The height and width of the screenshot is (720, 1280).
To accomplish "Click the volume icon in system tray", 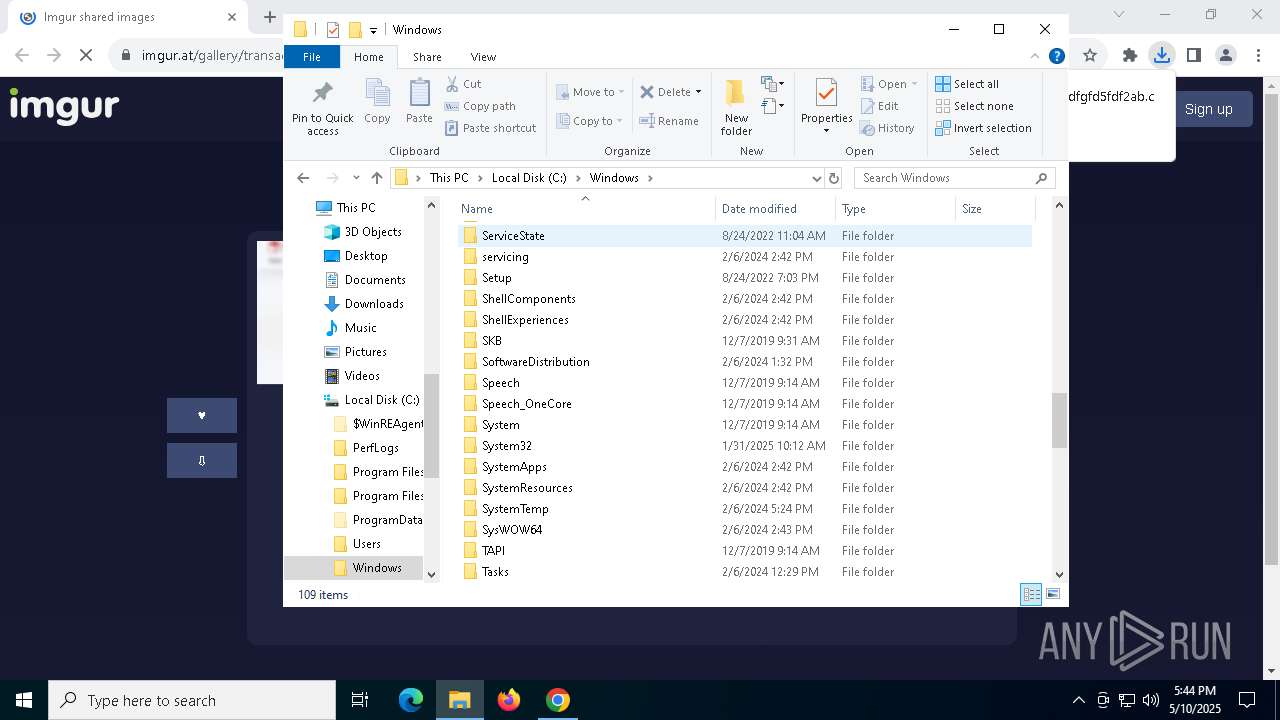I will point(1151,700).
